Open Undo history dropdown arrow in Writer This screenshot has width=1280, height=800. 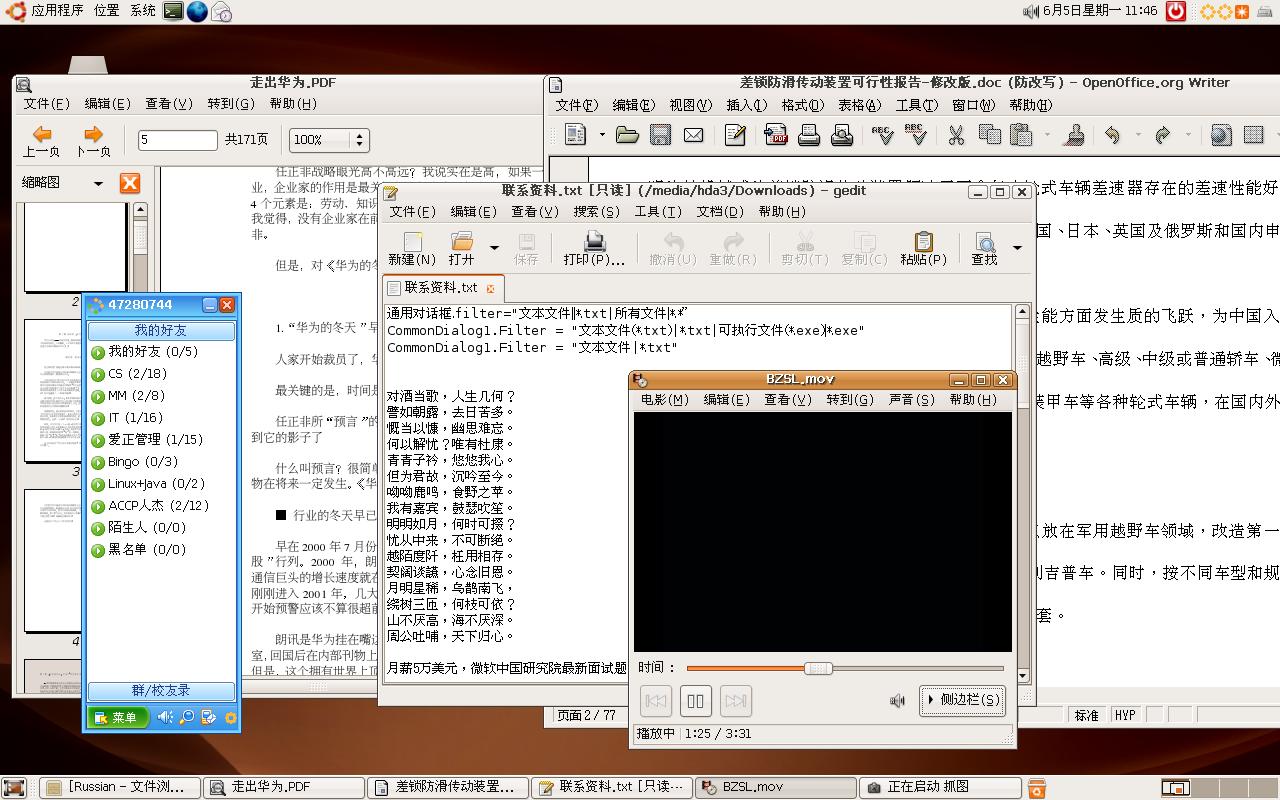click(1137, 135)
